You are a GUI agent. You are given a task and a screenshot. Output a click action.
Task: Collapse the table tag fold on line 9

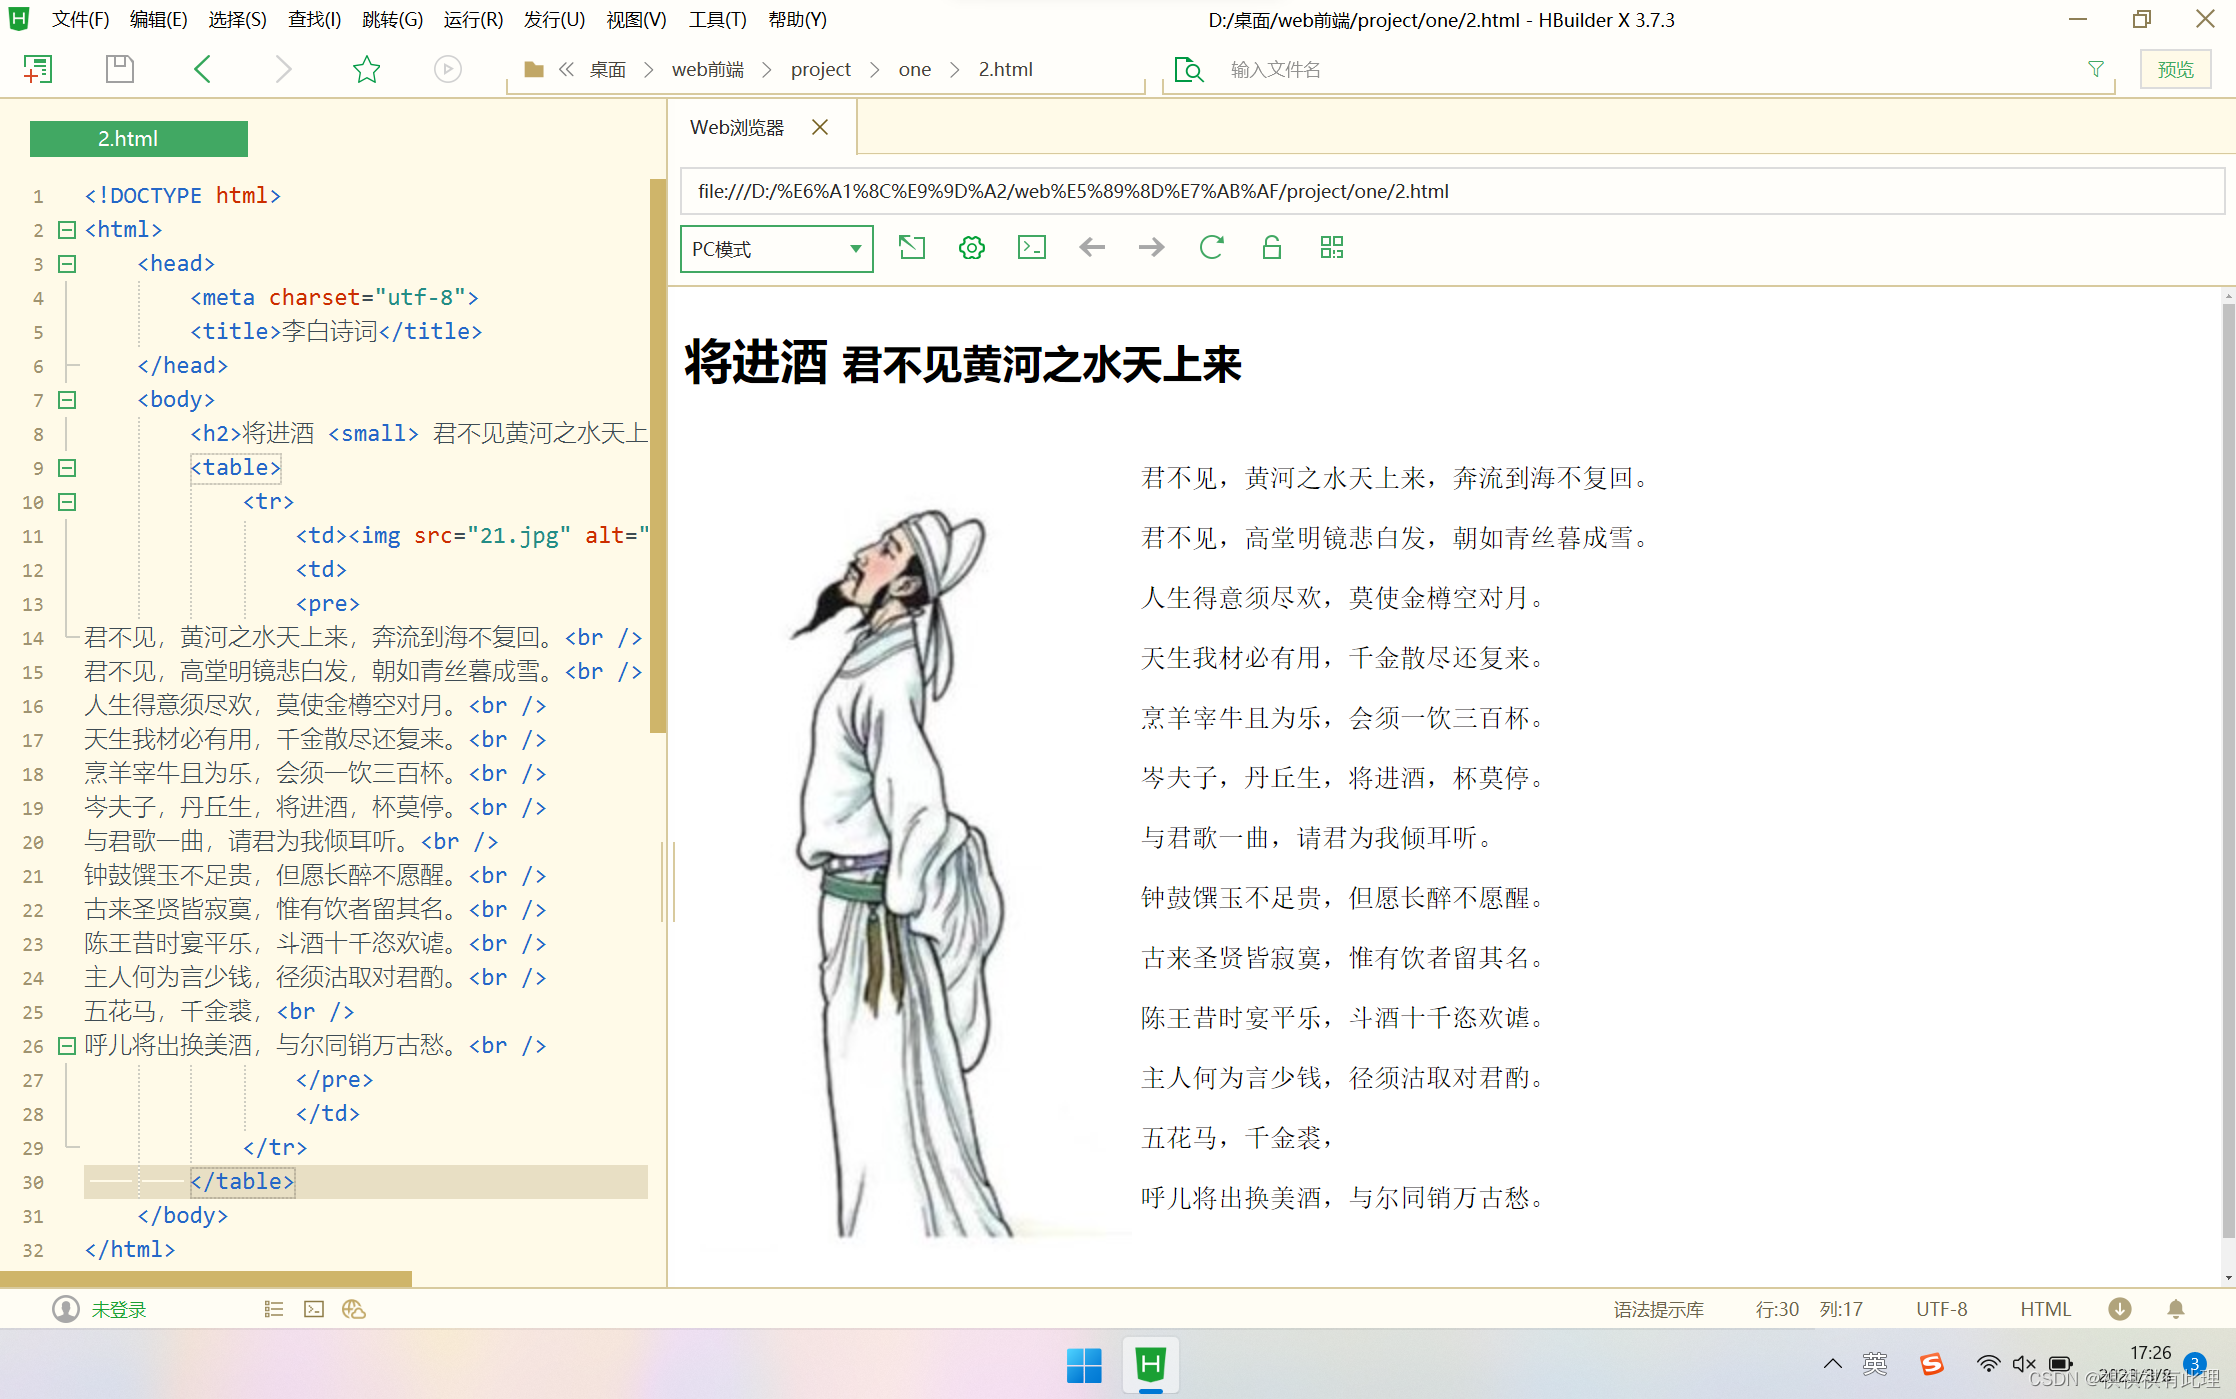coord(67,468)
